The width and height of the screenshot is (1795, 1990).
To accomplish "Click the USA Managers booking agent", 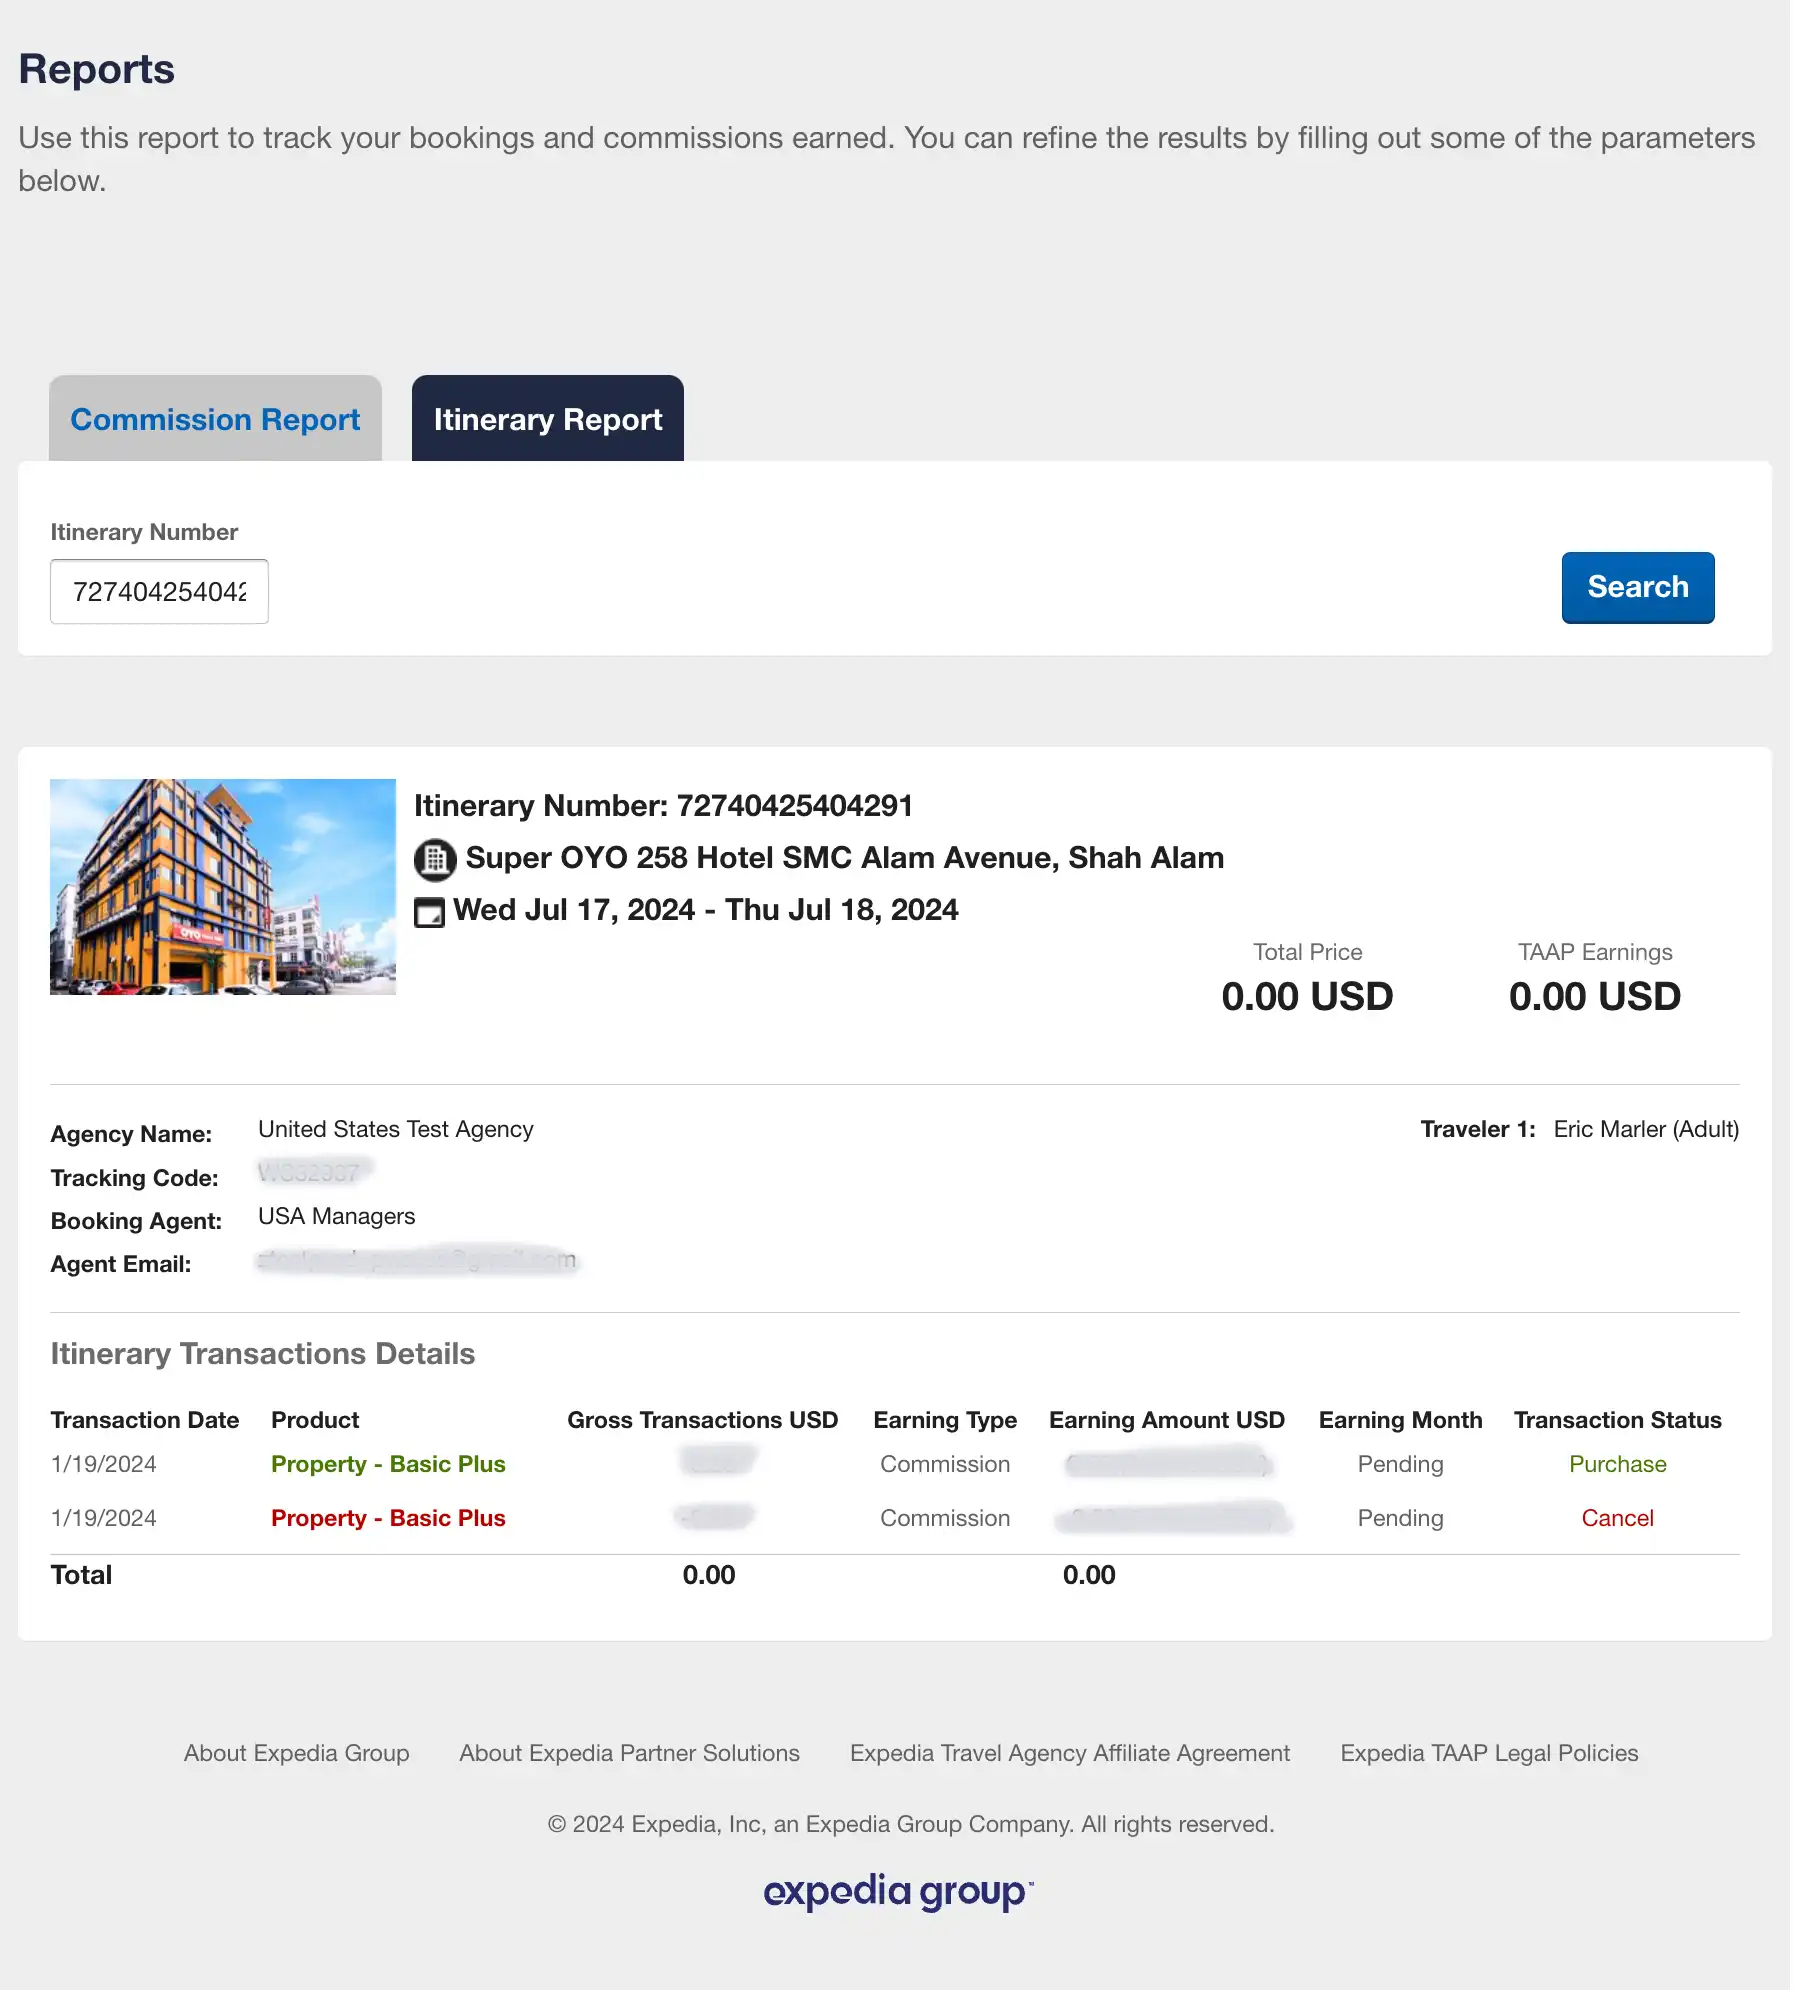I will coord(336,1216).
